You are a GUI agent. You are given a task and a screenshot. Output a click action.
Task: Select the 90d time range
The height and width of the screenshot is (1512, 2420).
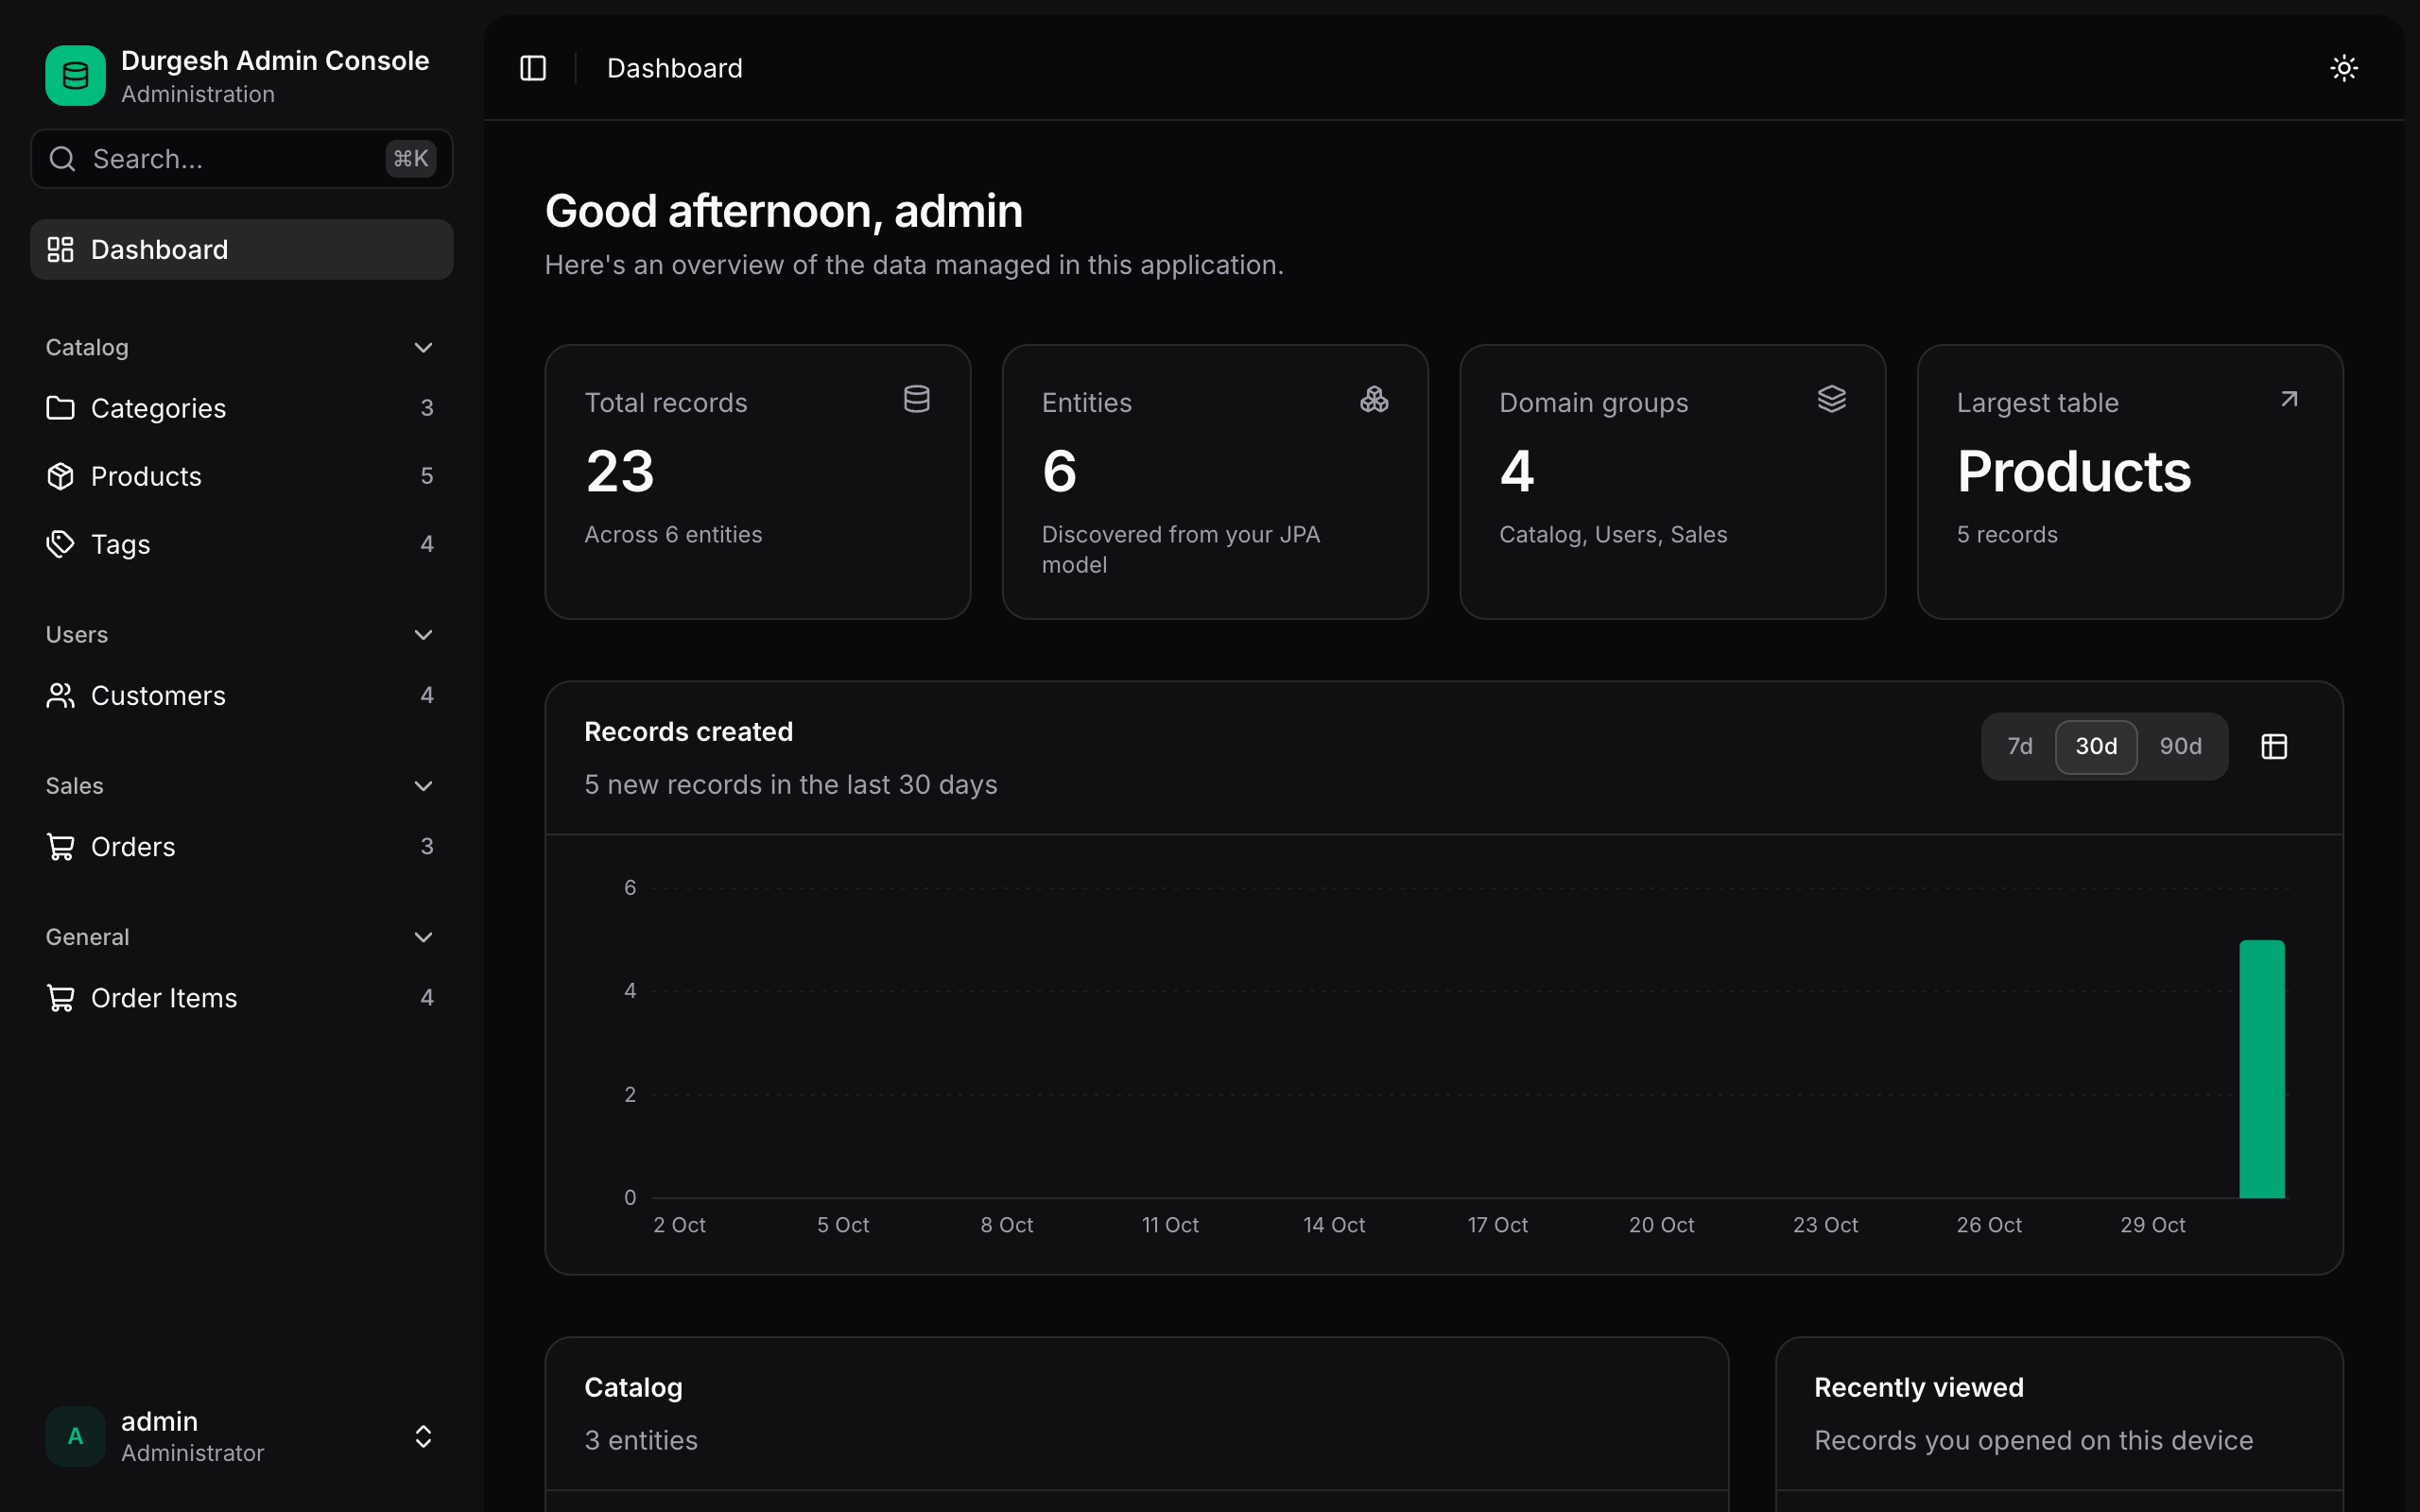coord(2180,746)
